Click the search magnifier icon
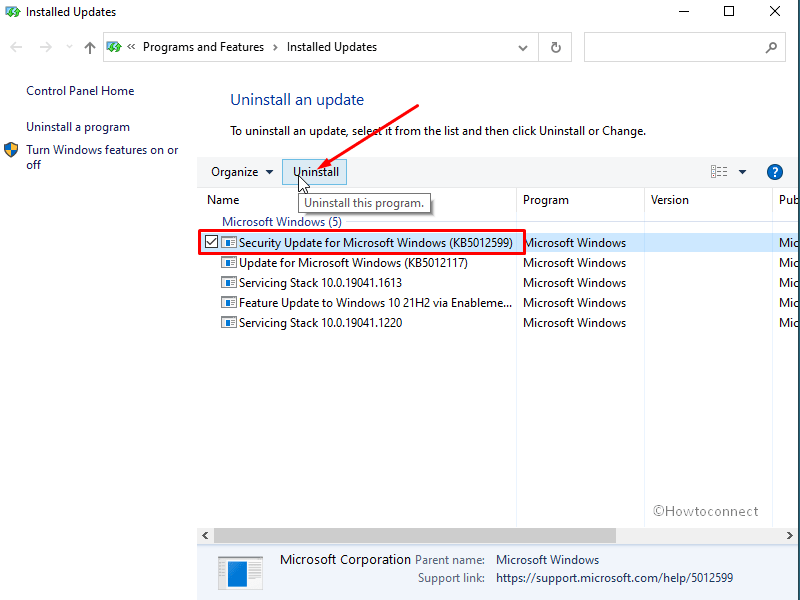This screenshot has height=600, width=800. pyautogui.click(x=771, y=47)
